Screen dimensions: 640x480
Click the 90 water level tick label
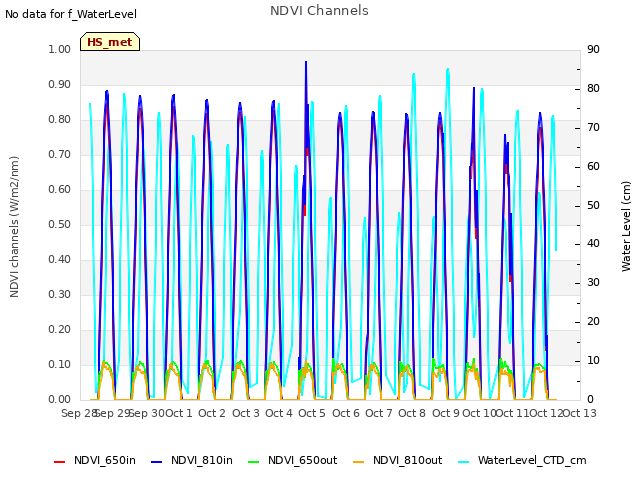[593, 49]
